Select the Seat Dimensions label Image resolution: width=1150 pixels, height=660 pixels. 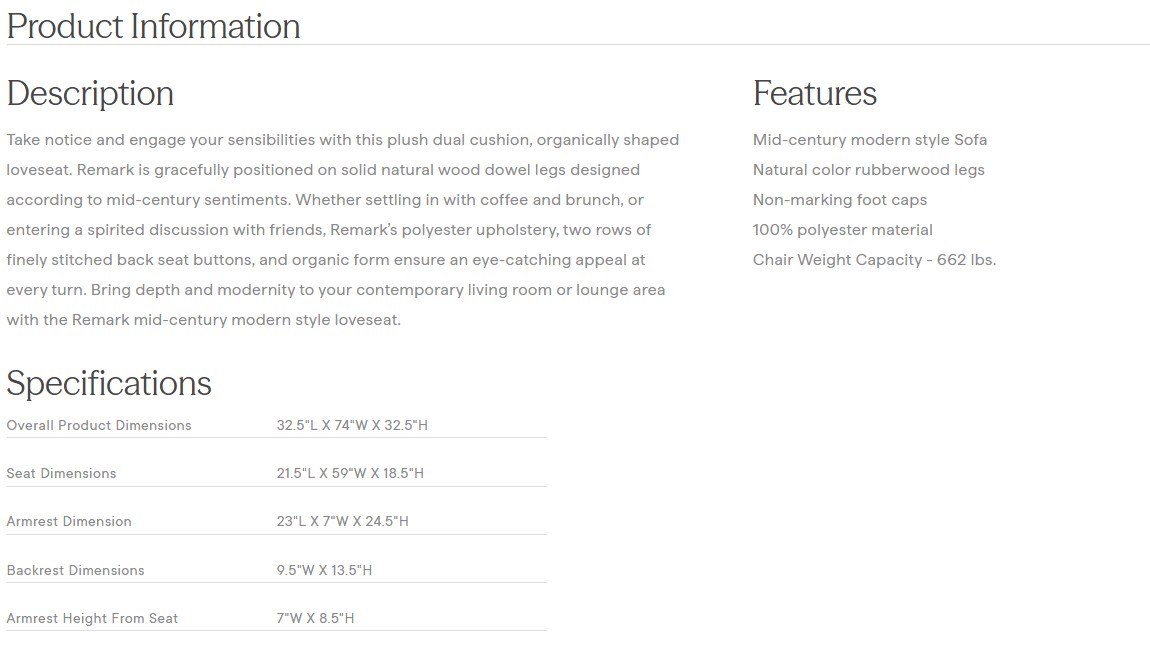[x=61, y=473]
